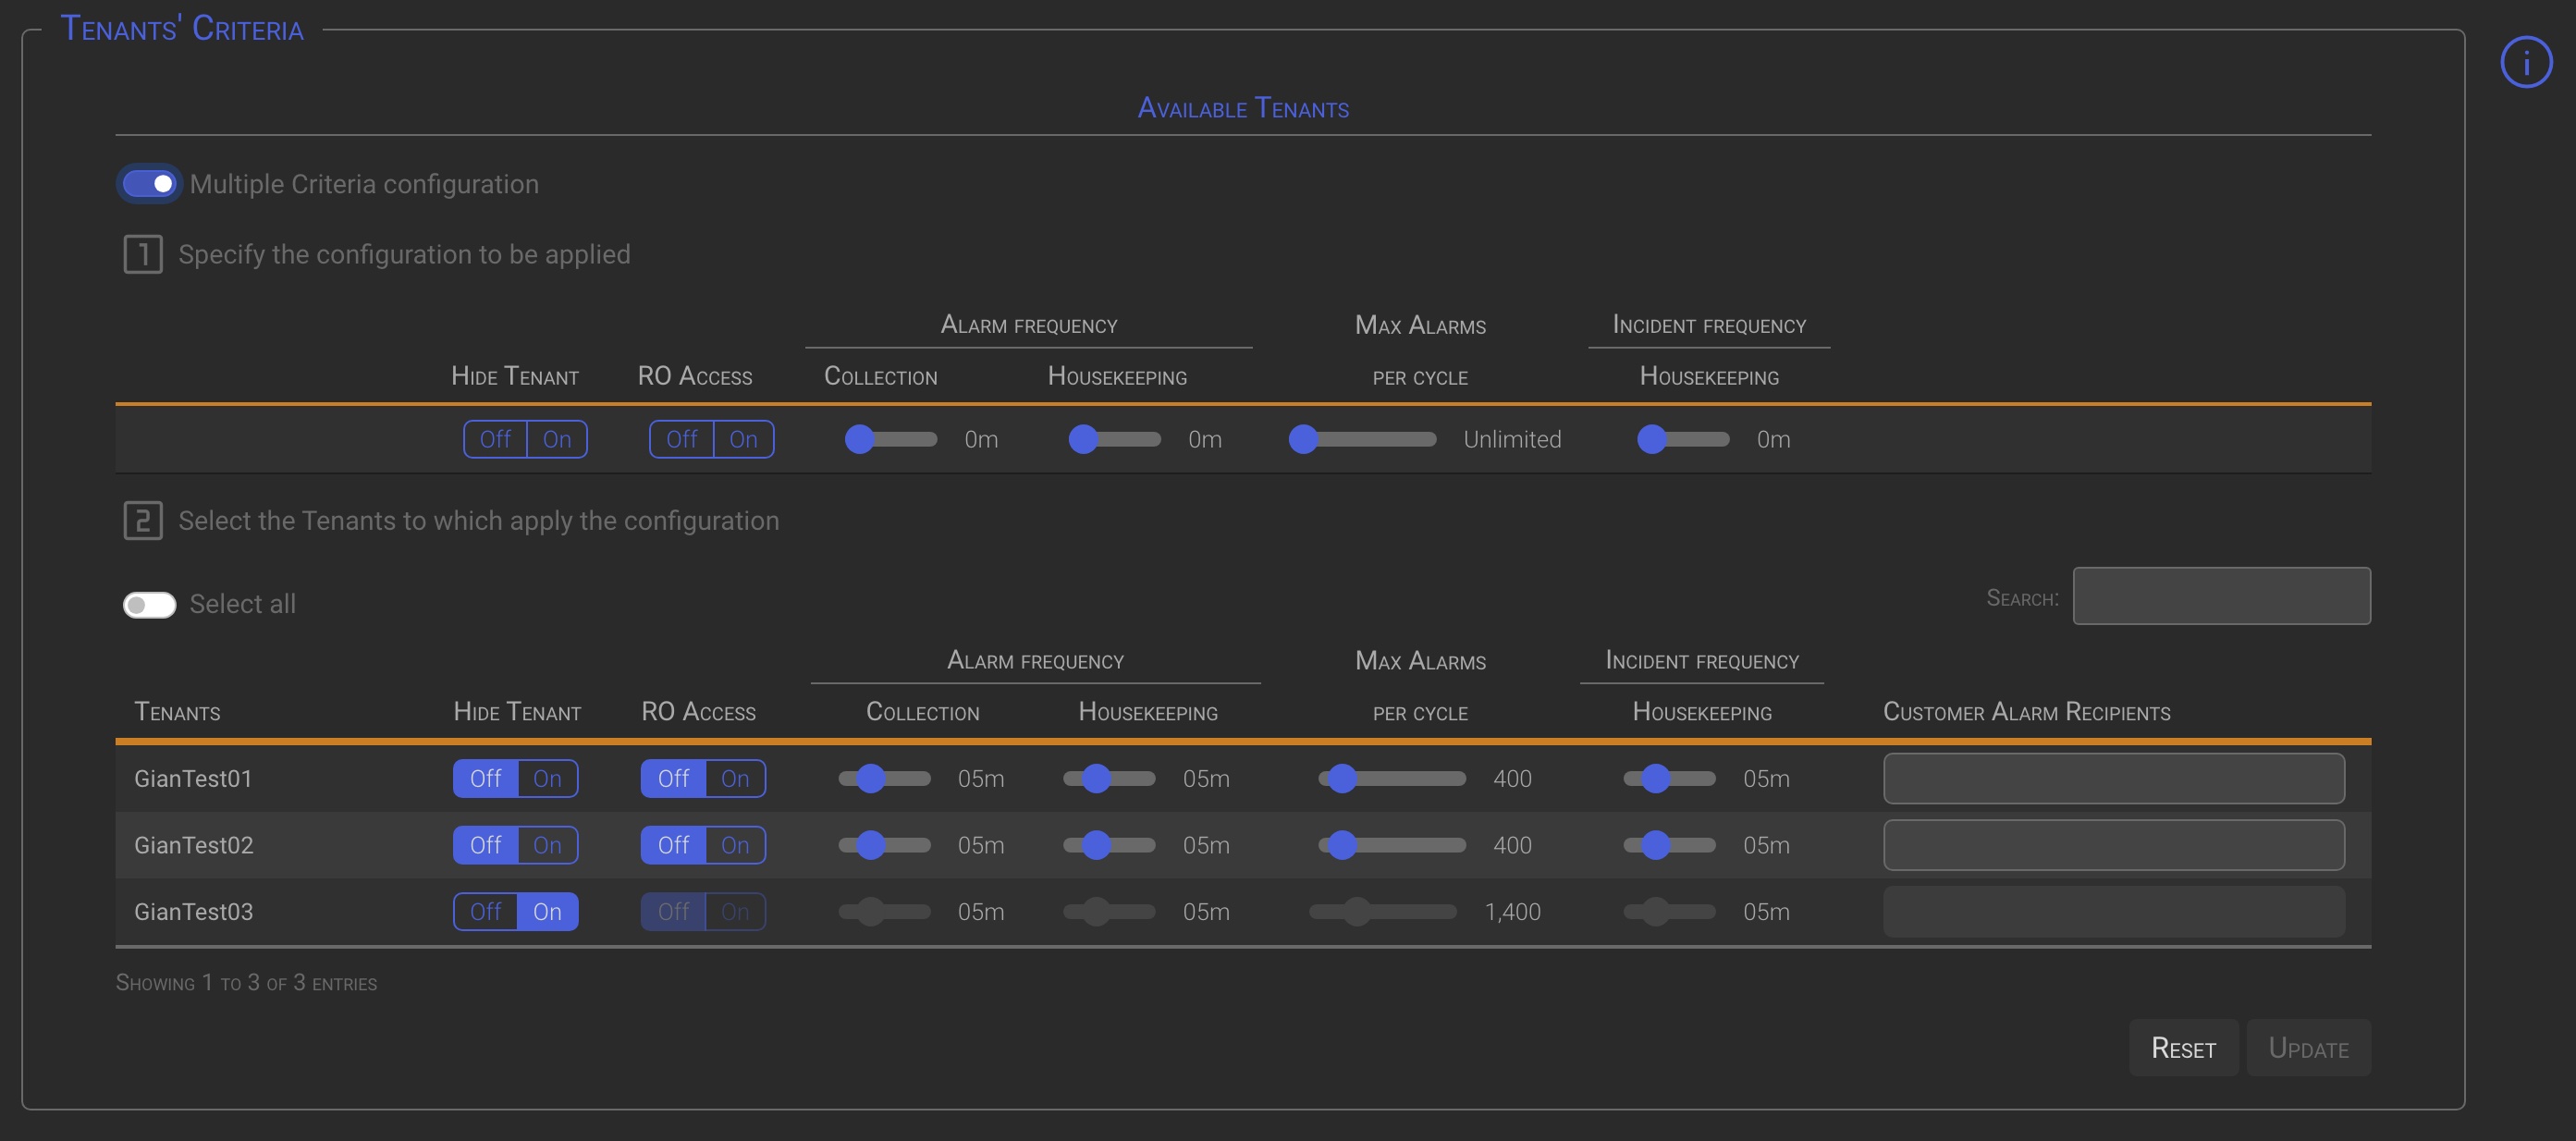2576x1141 pixels.
Task: Click the Customer Alarm Recipients column header
Action: pyautogui.click(x=2026, y=712)
